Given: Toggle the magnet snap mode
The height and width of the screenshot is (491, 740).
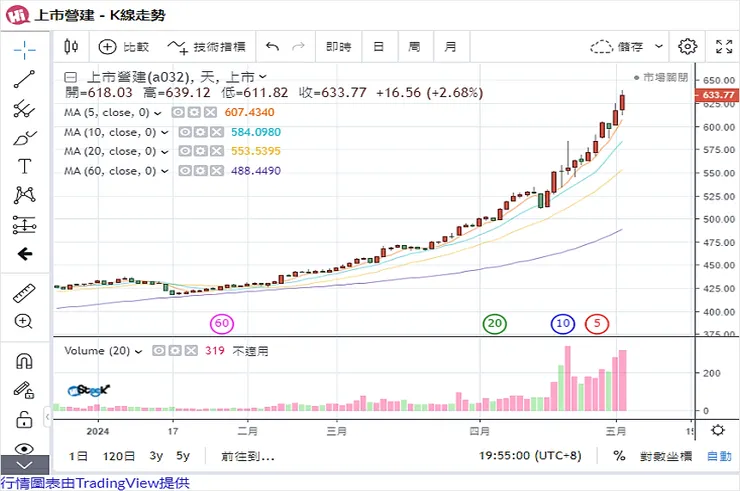Looking at the screenshot, I should tap(24, 361).
